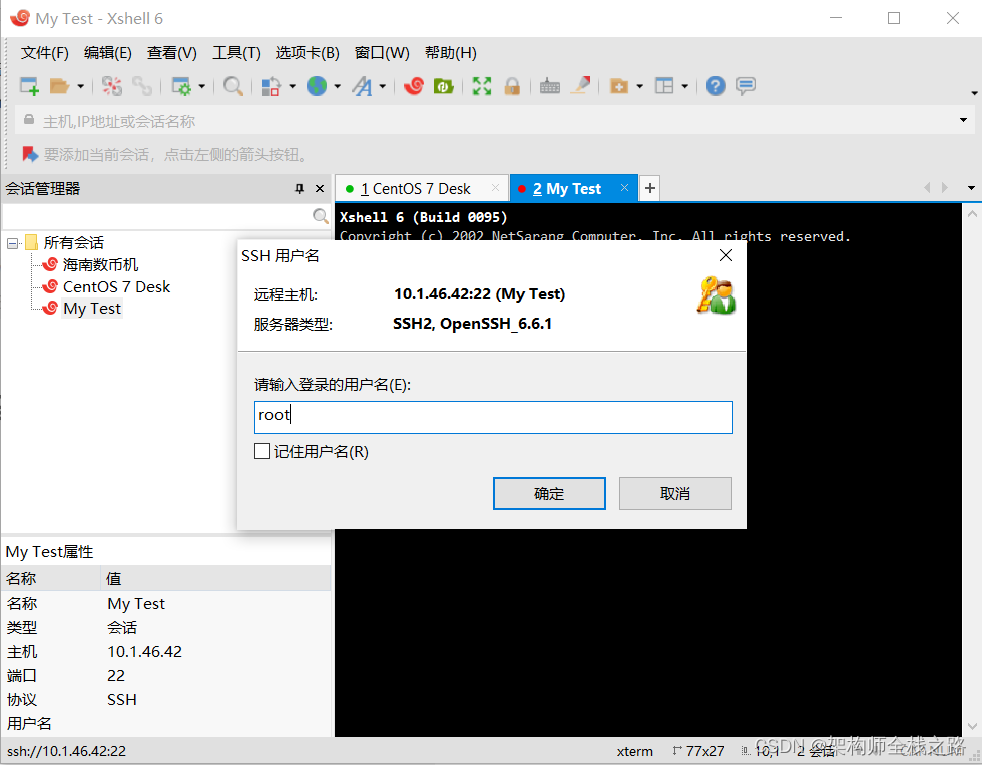Click the red Xshell reconnect icon

[413, 86]
